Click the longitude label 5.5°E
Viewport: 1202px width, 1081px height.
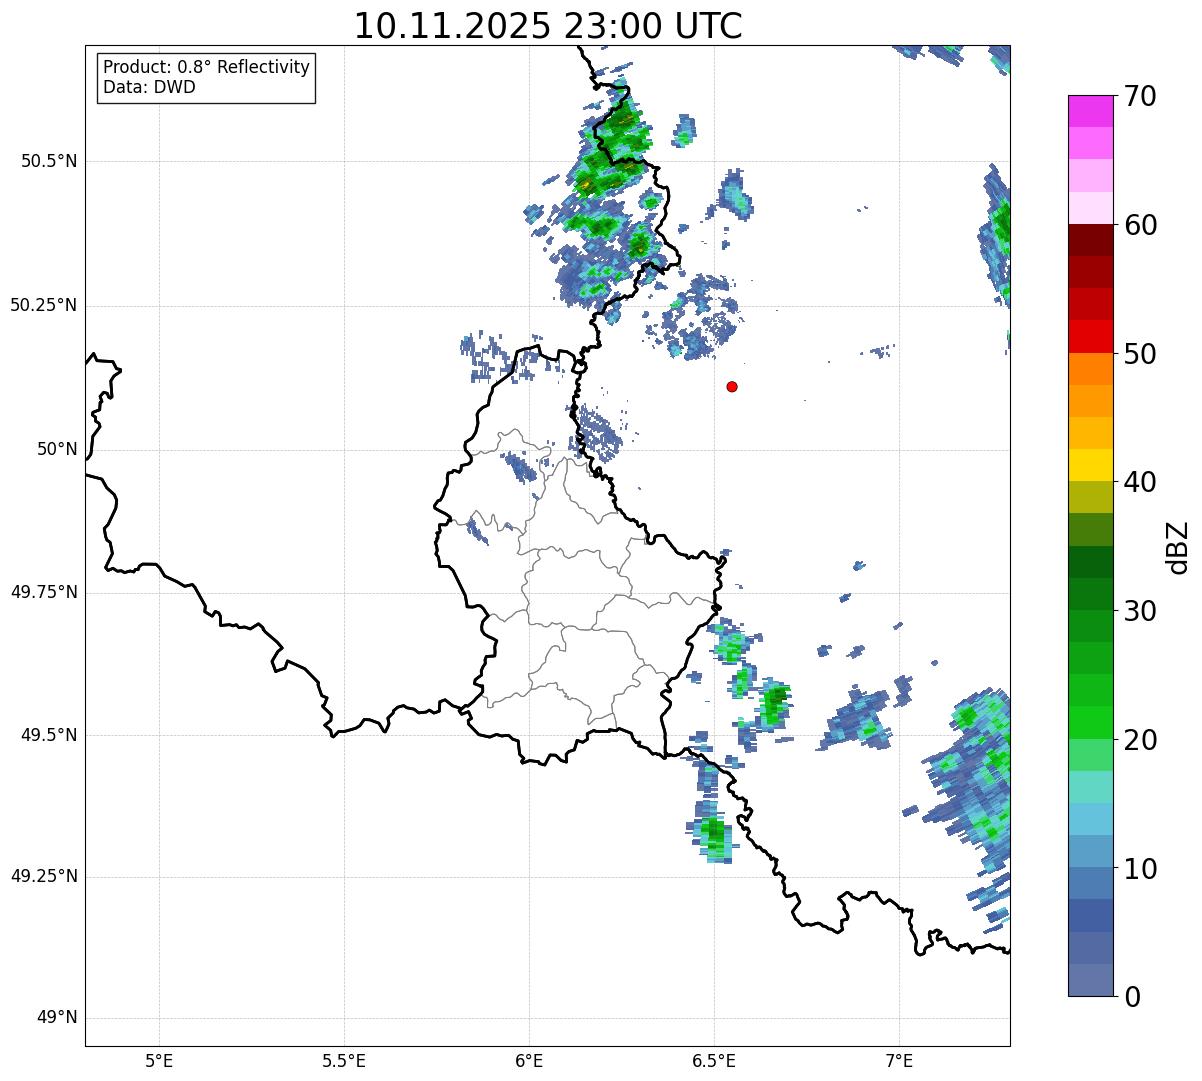pyautogui.click(x=344, y=1061)
